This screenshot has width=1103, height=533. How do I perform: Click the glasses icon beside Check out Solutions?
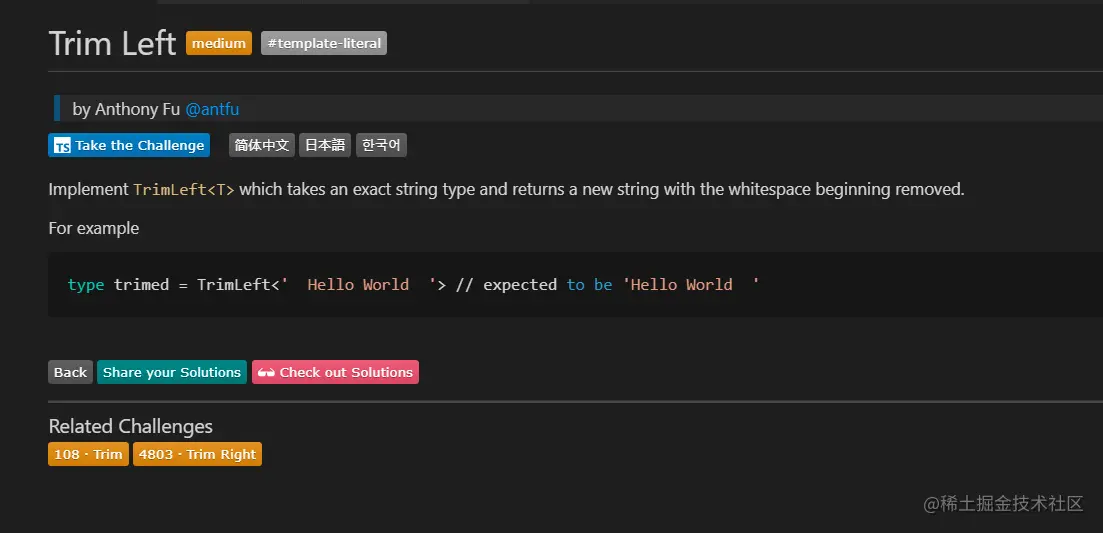coord(266,373)
